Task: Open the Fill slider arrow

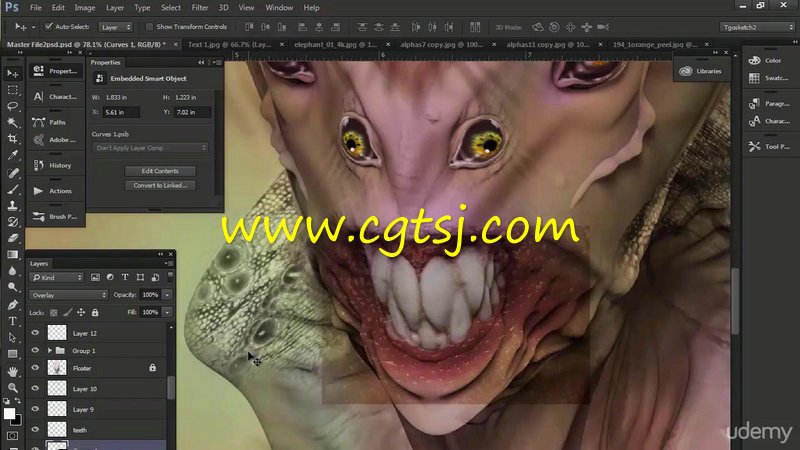Action: tap(167, 312)
